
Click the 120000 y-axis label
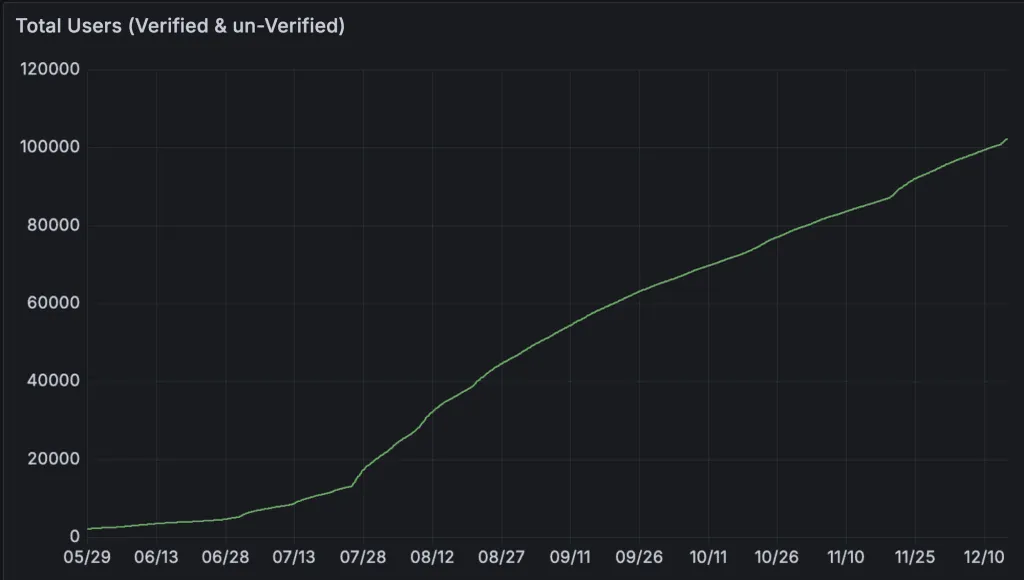[50, 70]
